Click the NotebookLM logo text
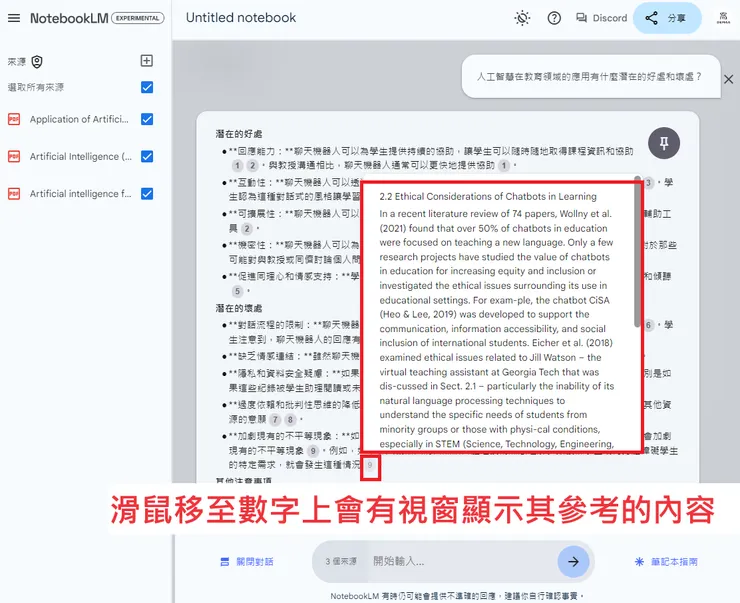 tap(69, 18)
